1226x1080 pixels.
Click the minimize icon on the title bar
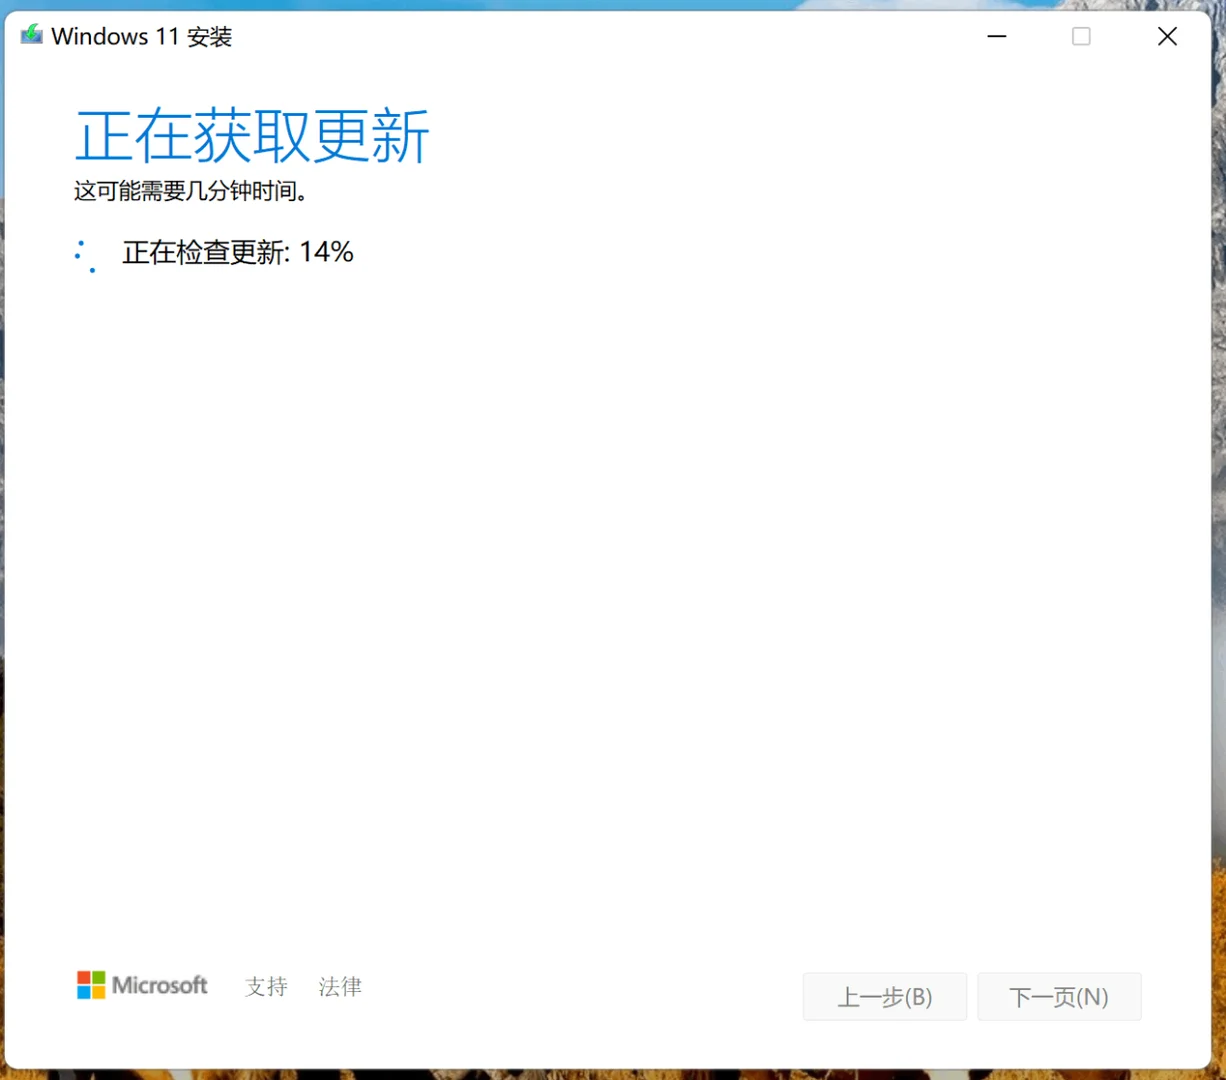pos(997,36)
